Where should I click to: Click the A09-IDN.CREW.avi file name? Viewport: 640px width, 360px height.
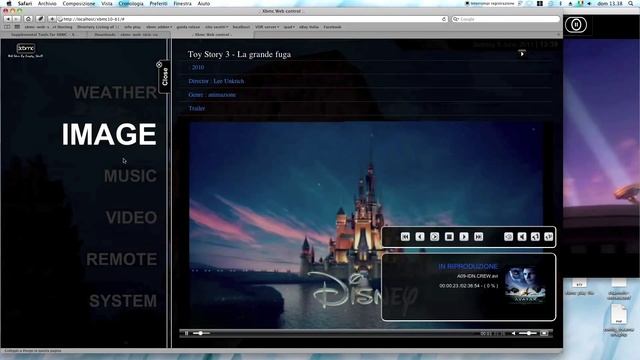point(477,276)
